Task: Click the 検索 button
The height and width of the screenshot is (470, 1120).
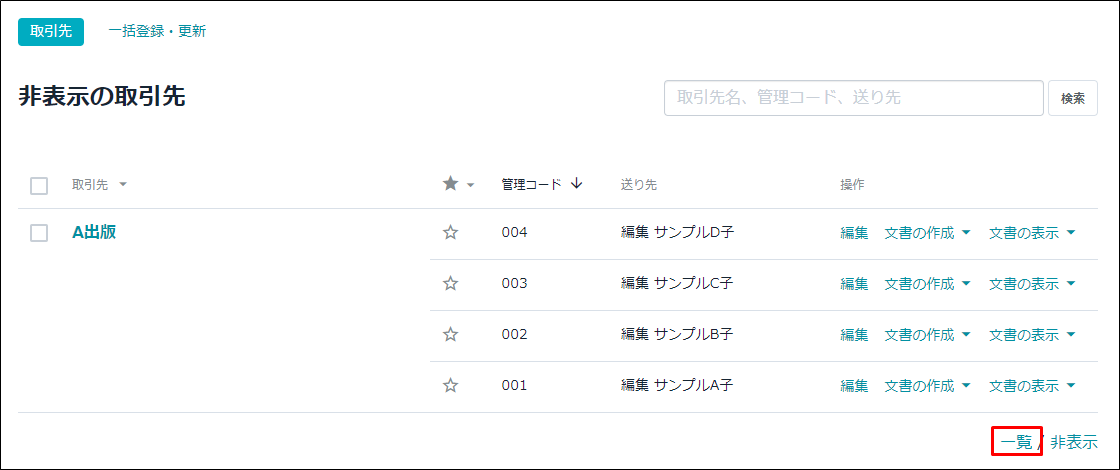Action: (1073, 98)
